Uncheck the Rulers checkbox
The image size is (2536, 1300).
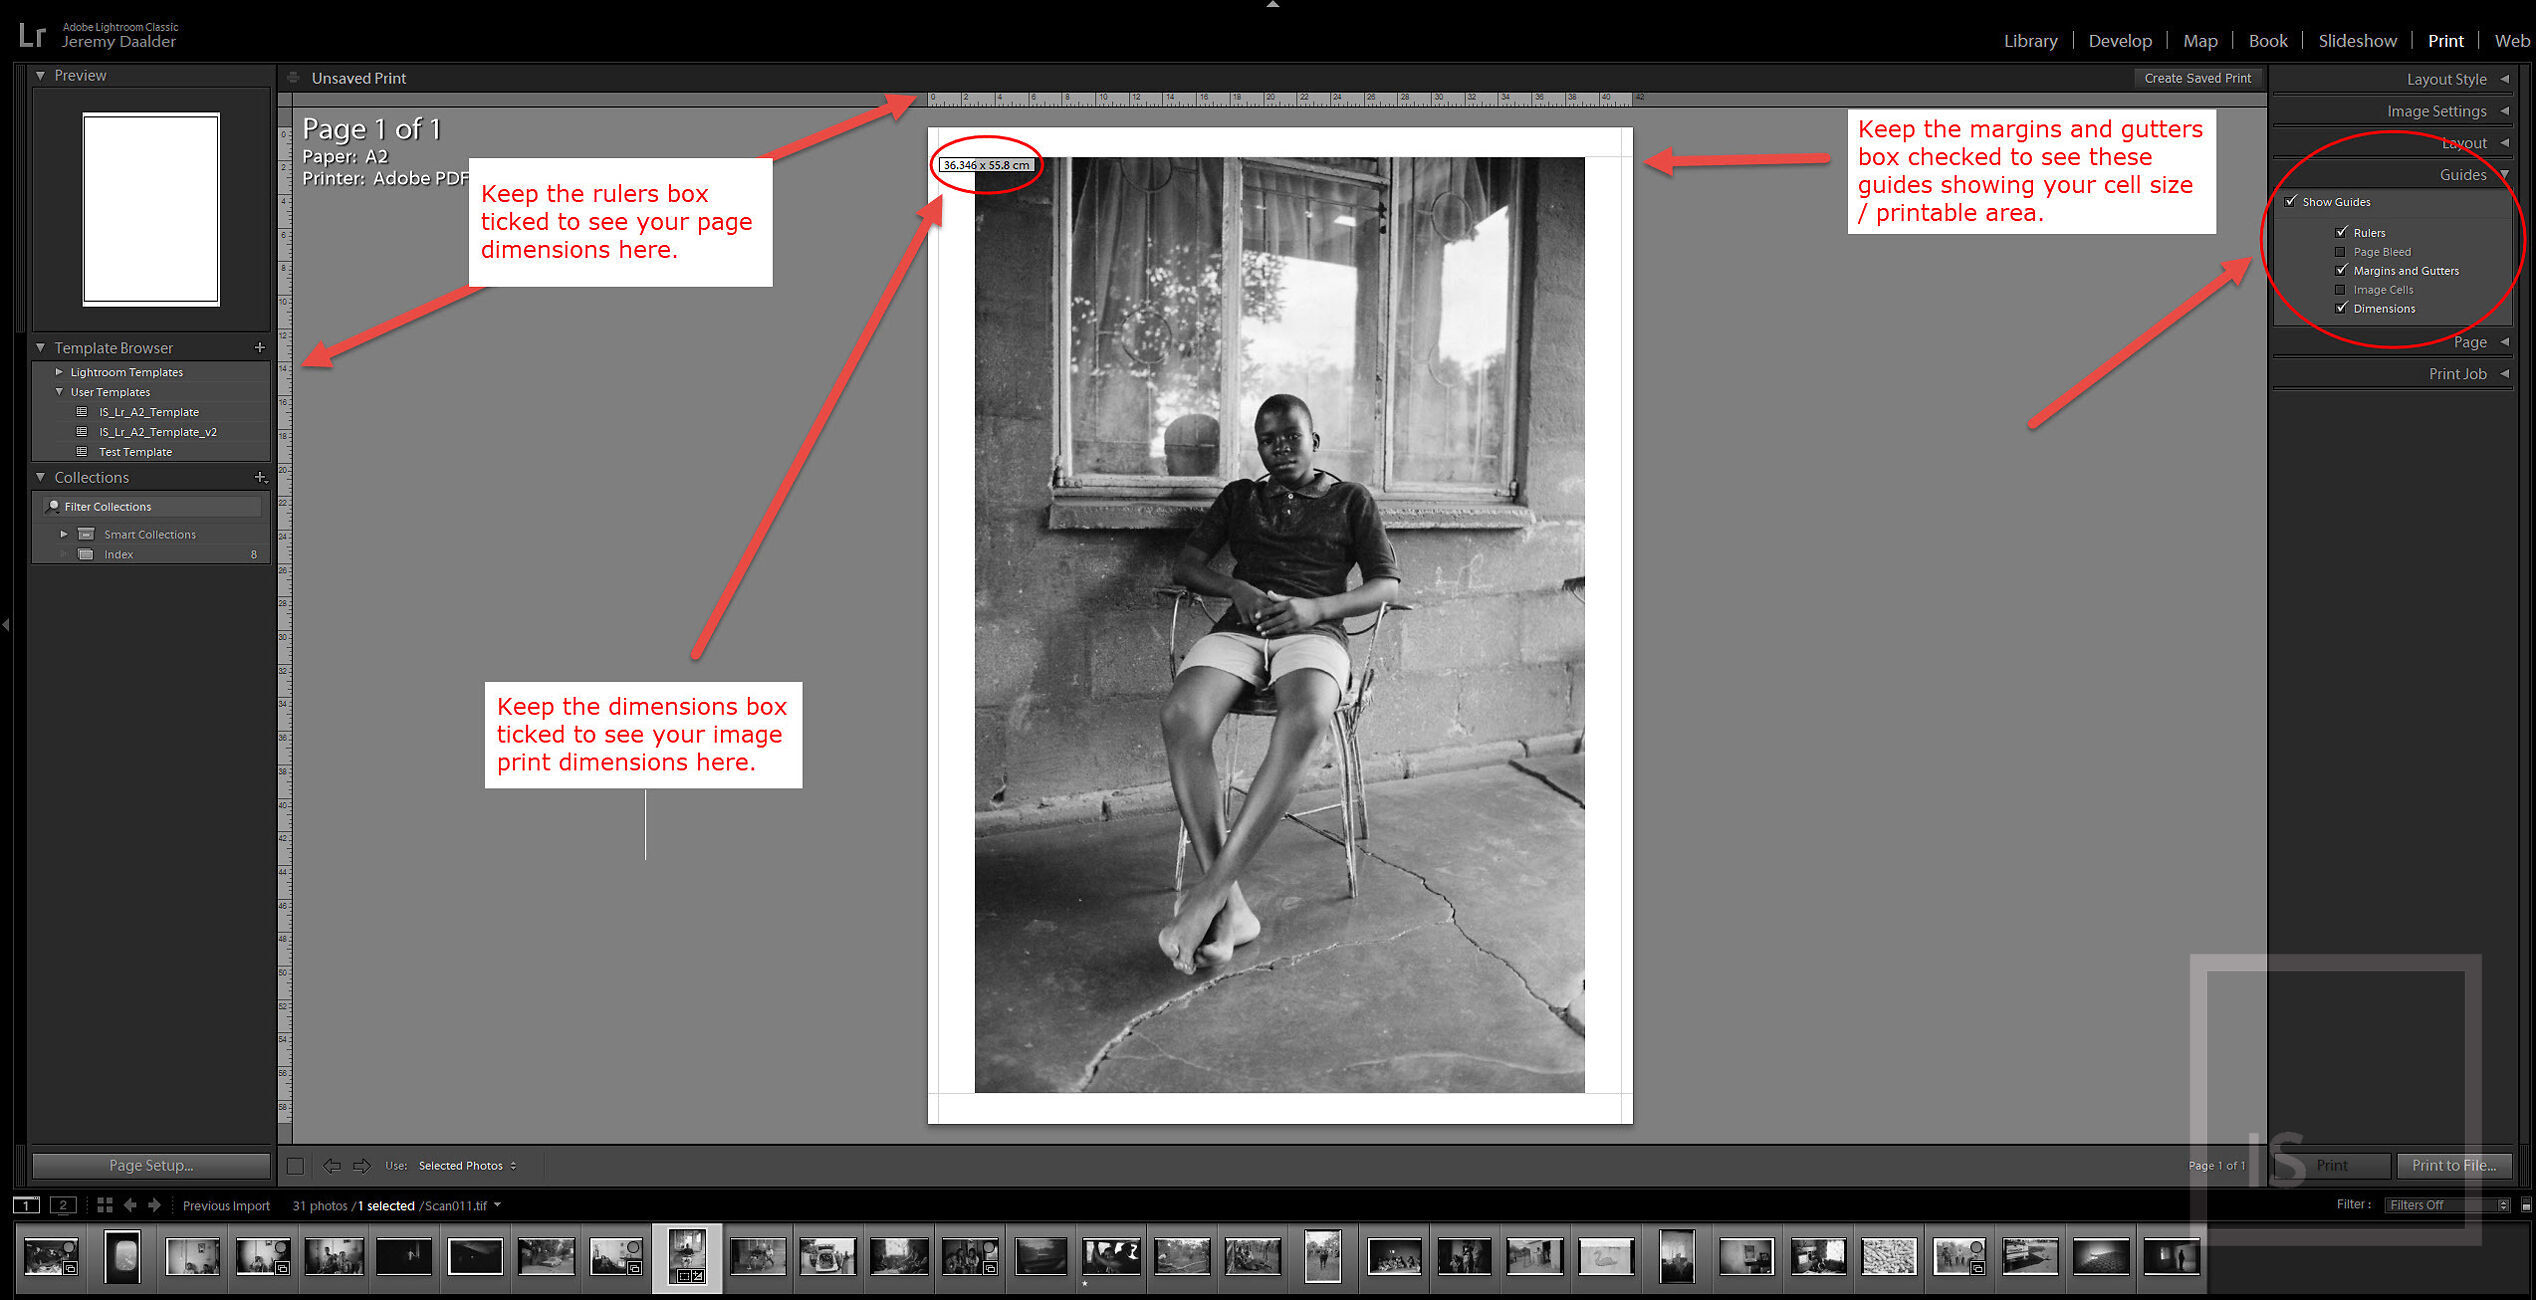point(2341,232)
